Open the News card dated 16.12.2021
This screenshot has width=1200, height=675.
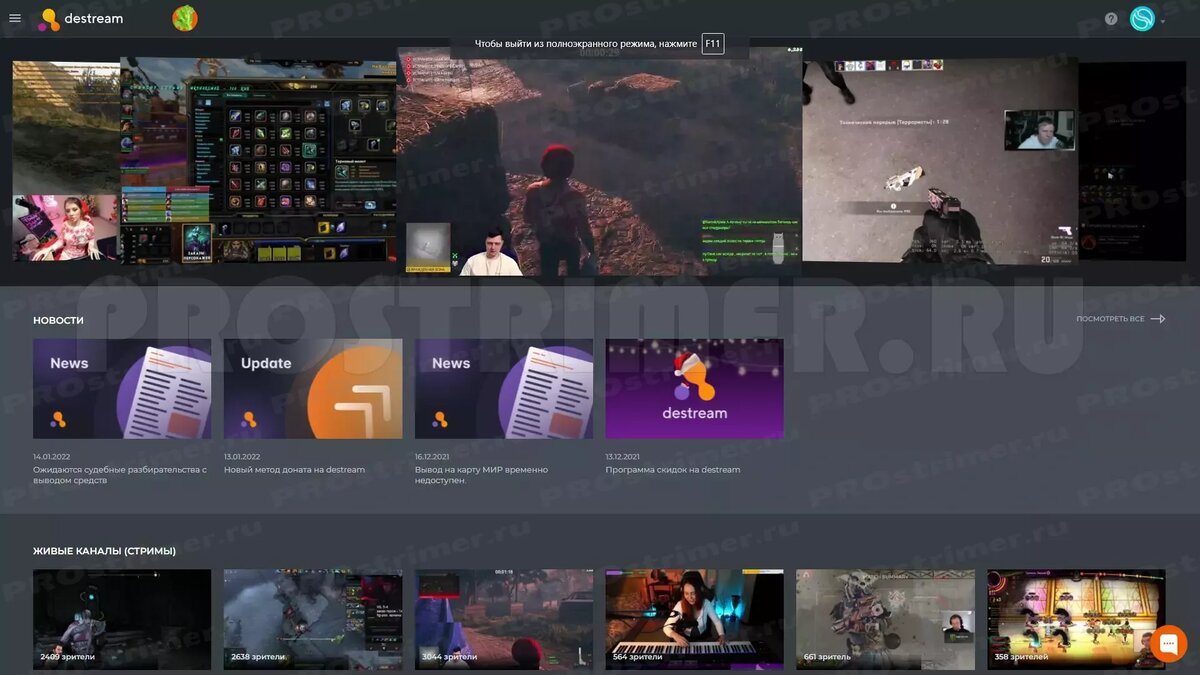(504, 389)
